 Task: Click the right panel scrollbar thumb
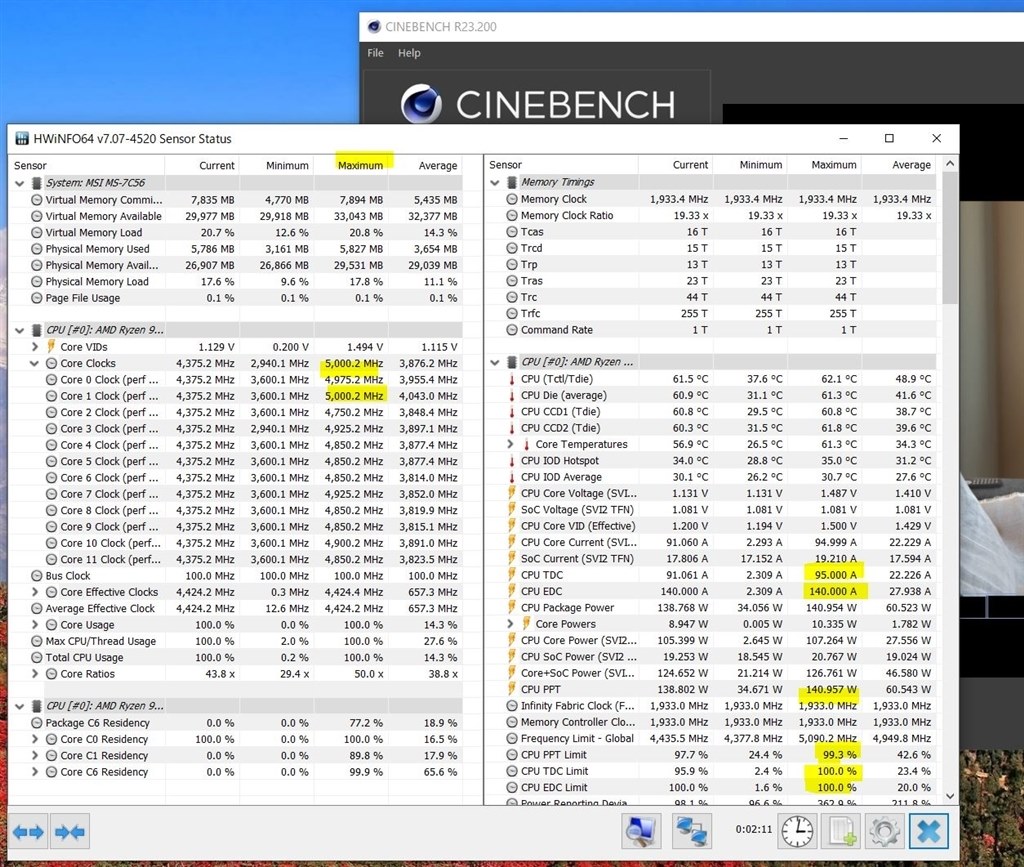(950, 237)
